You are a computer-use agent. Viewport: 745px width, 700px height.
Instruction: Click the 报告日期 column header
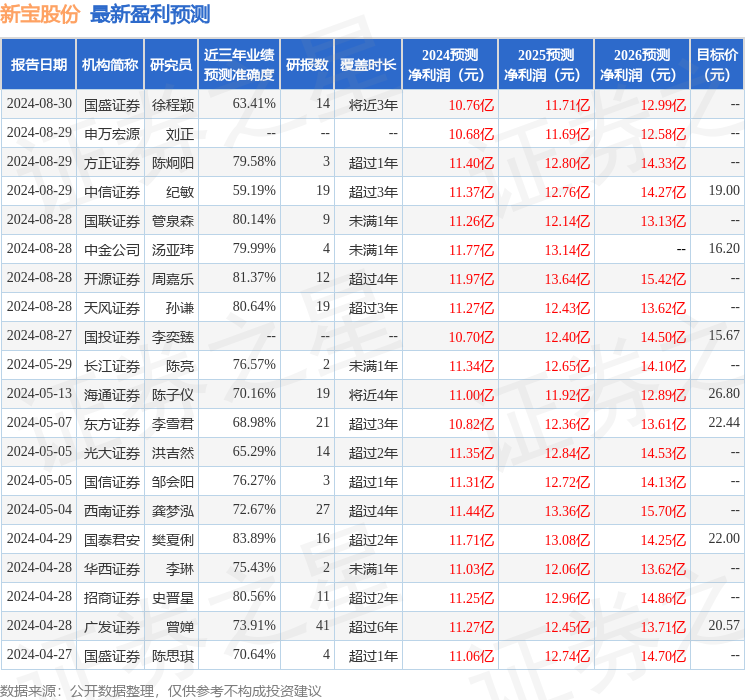click(38, 65)
